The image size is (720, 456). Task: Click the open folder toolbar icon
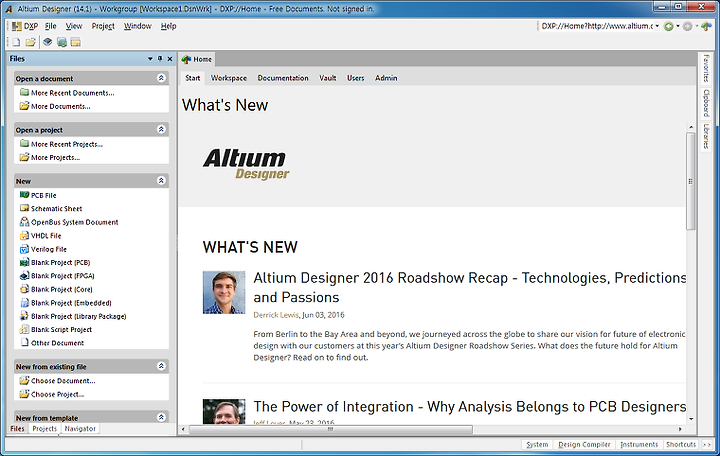point(30,42)
